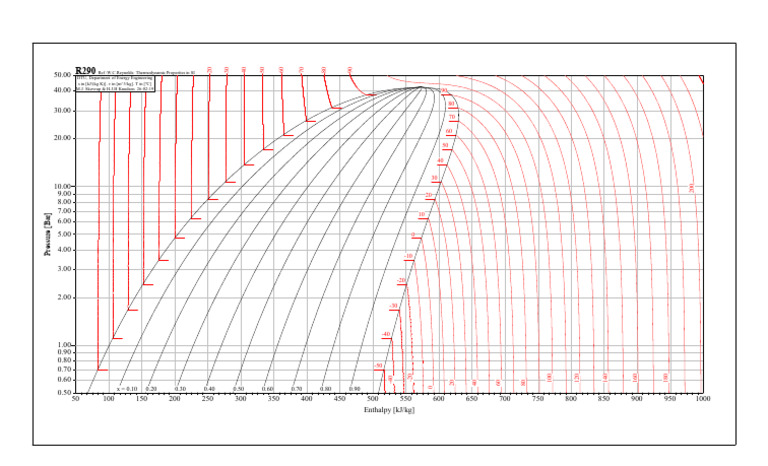Viewport: 768px width, 466px height.
Task: Select the 50.00 pressure axis tick label
Action: [x=62, y=75]
